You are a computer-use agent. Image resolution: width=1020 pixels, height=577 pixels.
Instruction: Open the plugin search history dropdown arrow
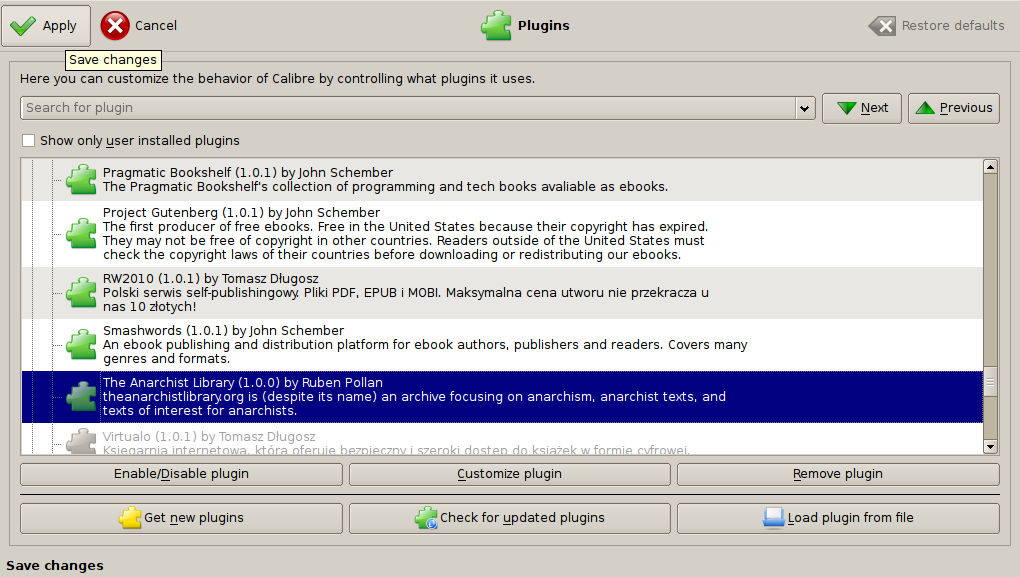805,108
